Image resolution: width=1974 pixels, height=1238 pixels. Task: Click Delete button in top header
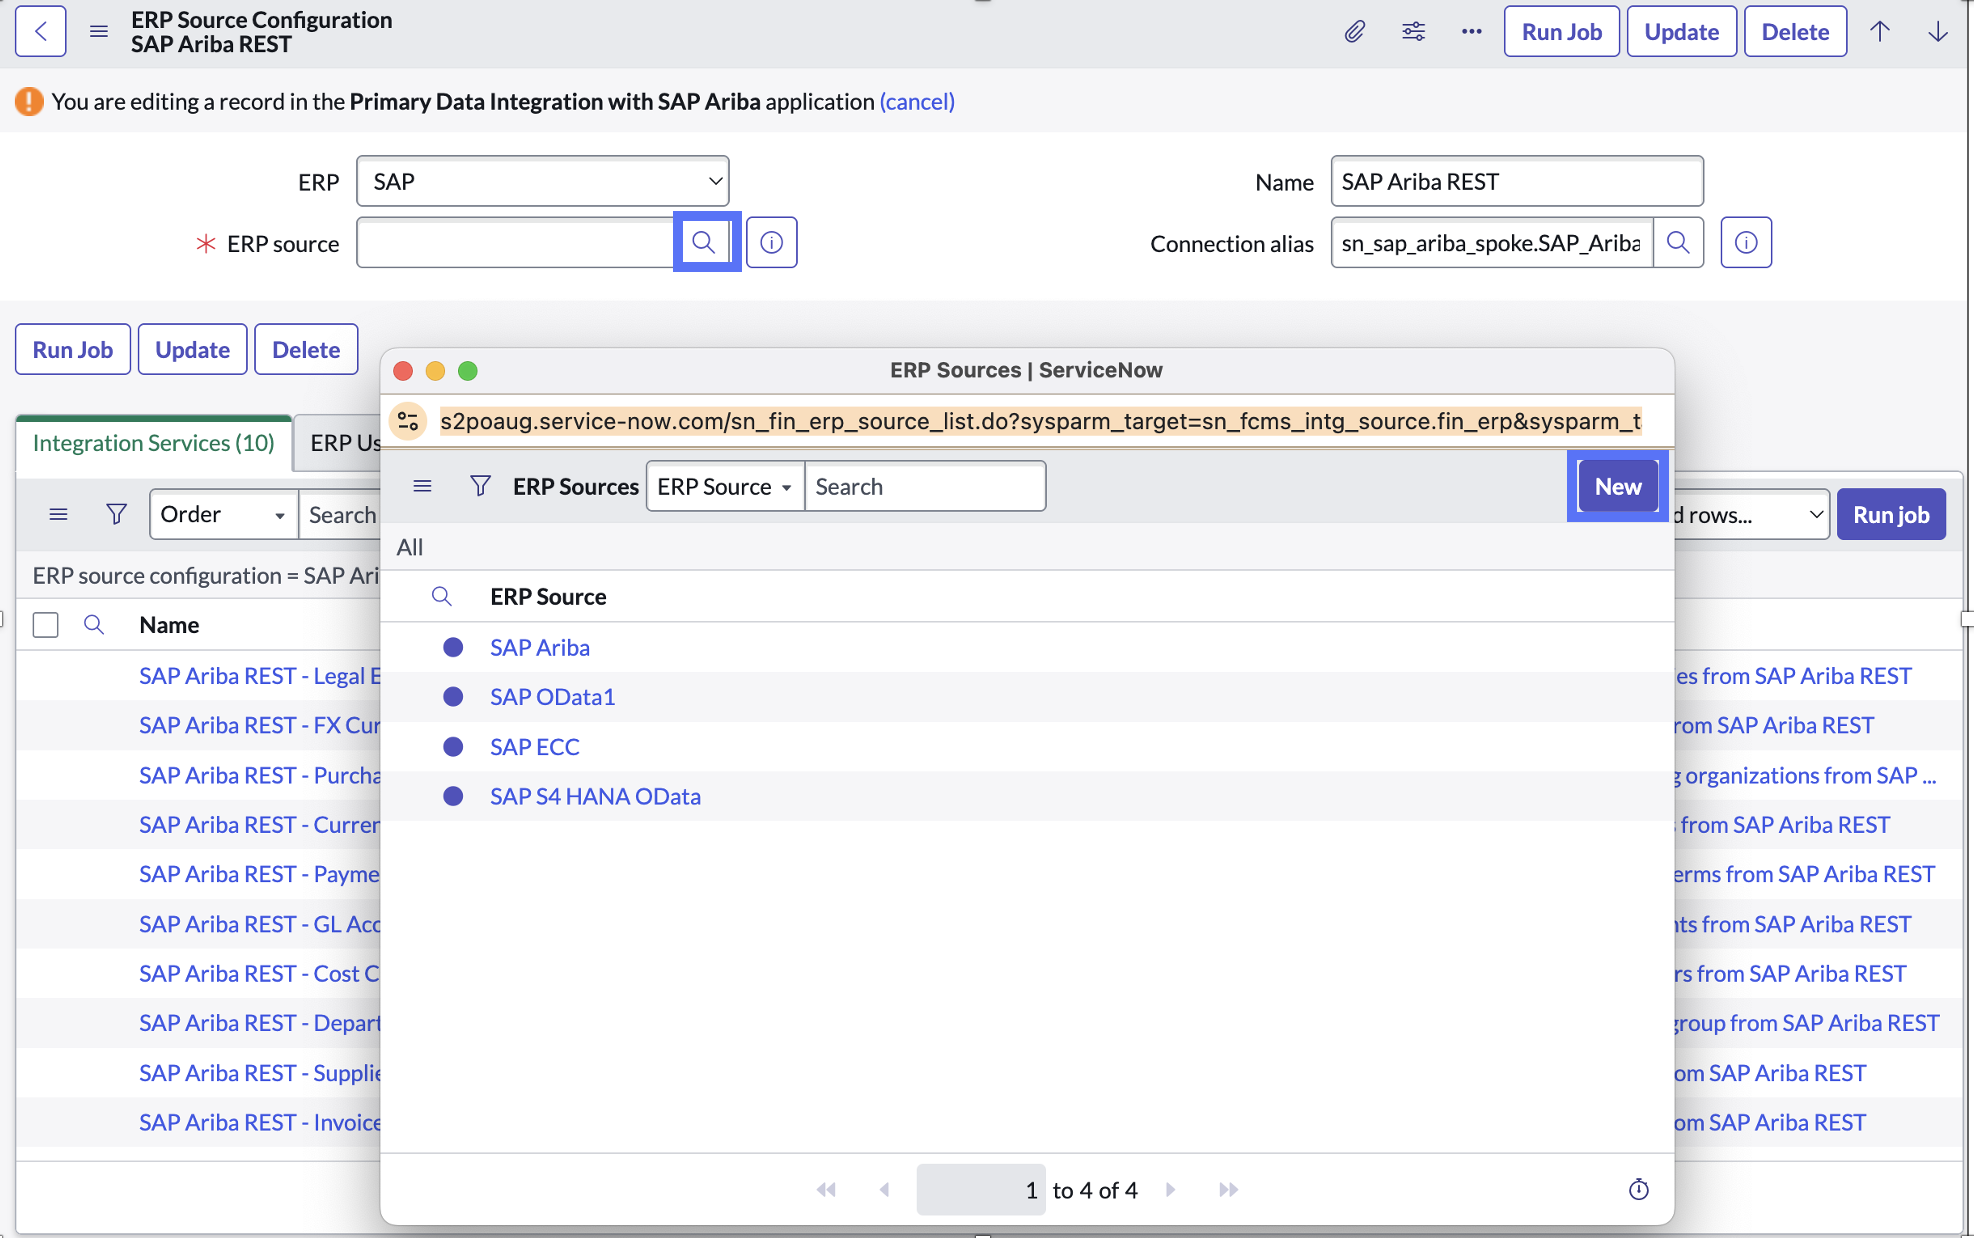(1795, 31)
